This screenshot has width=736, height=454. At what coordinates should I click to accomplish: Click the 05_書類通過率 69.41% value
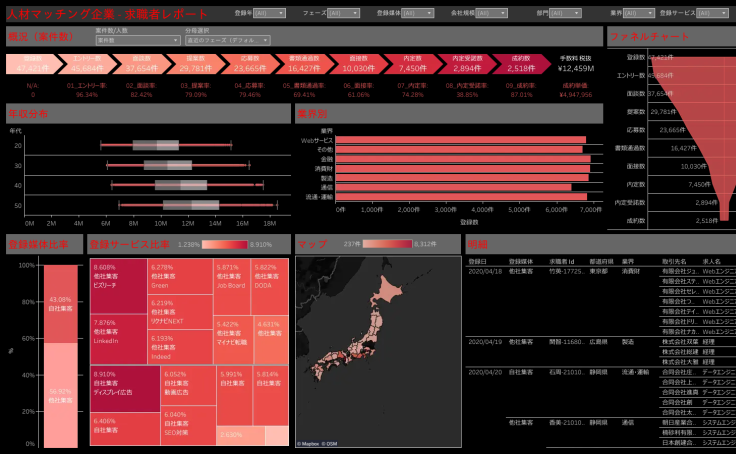click(x=304, y=95)
